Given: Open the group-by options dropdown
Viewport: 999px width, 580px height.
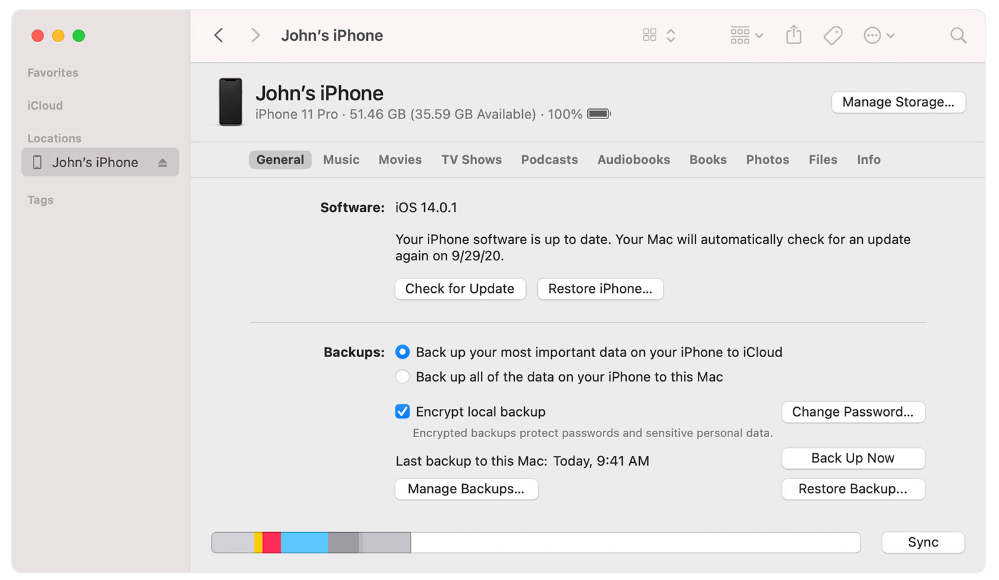Looking at the screenshot, I should [x=747, y=35].
